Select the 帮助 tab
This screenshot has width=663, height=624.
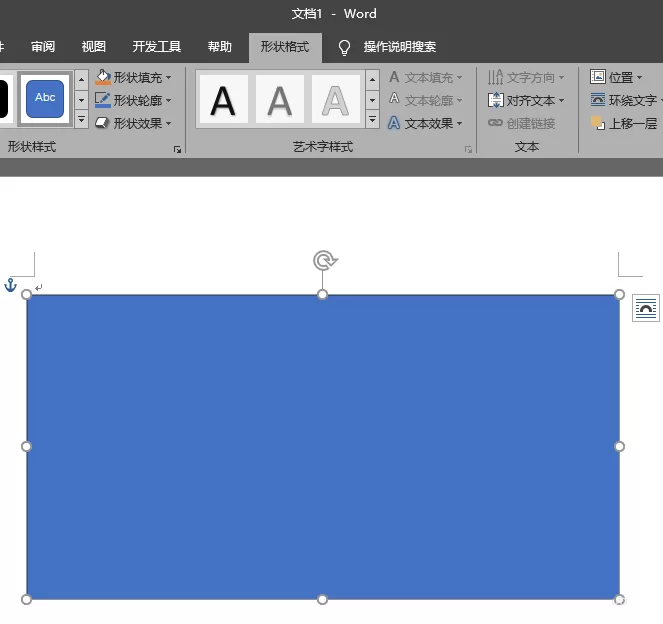(220, 47)
